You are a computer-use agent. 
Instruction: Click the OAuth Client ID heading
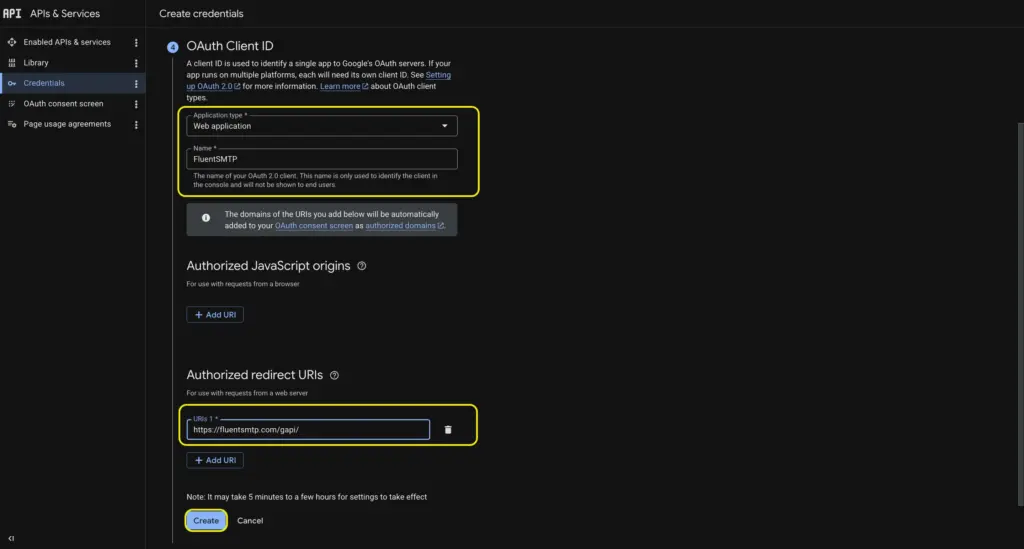click(230, 46)
